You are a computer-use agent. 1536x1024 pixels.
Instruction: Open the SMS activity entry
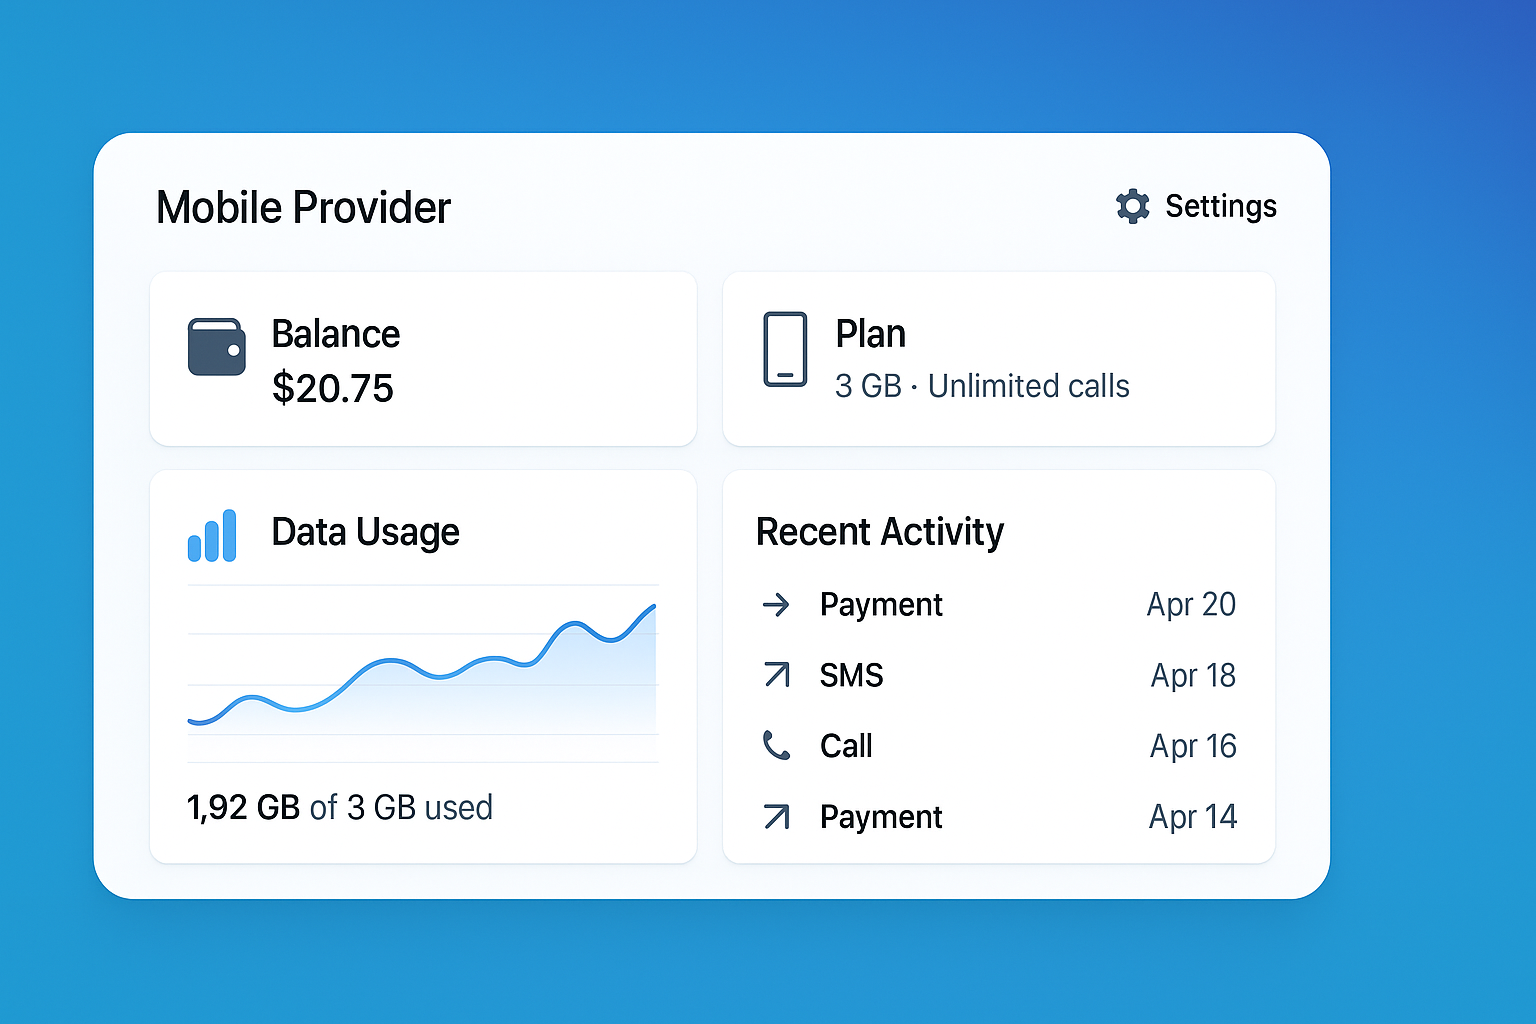tap(999, 675)
